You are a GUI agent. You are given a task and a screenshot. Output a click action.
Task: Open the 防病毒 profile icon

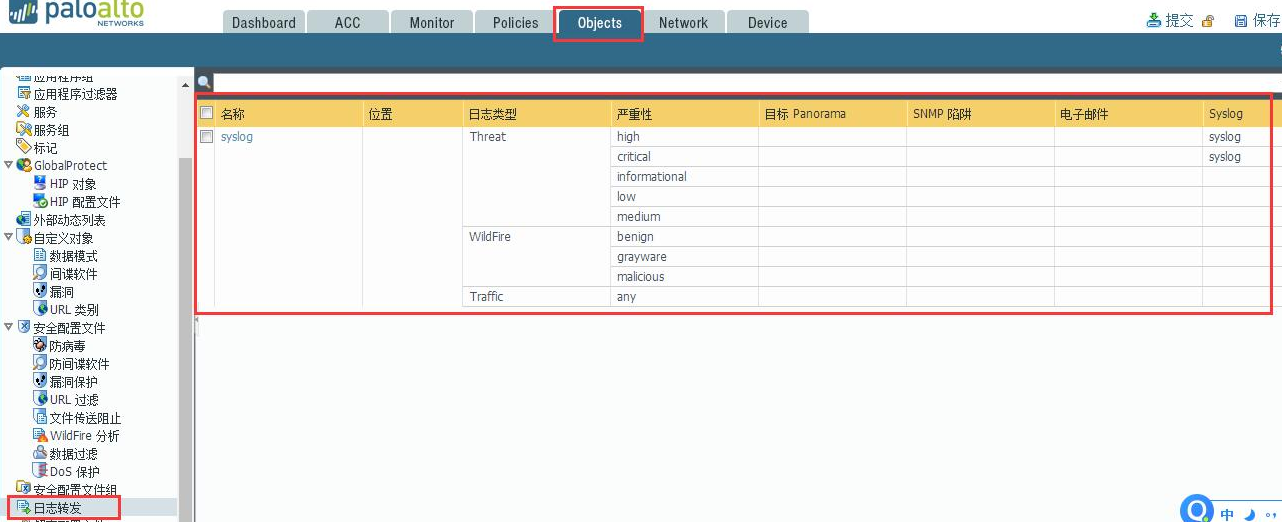coord(40,345)
